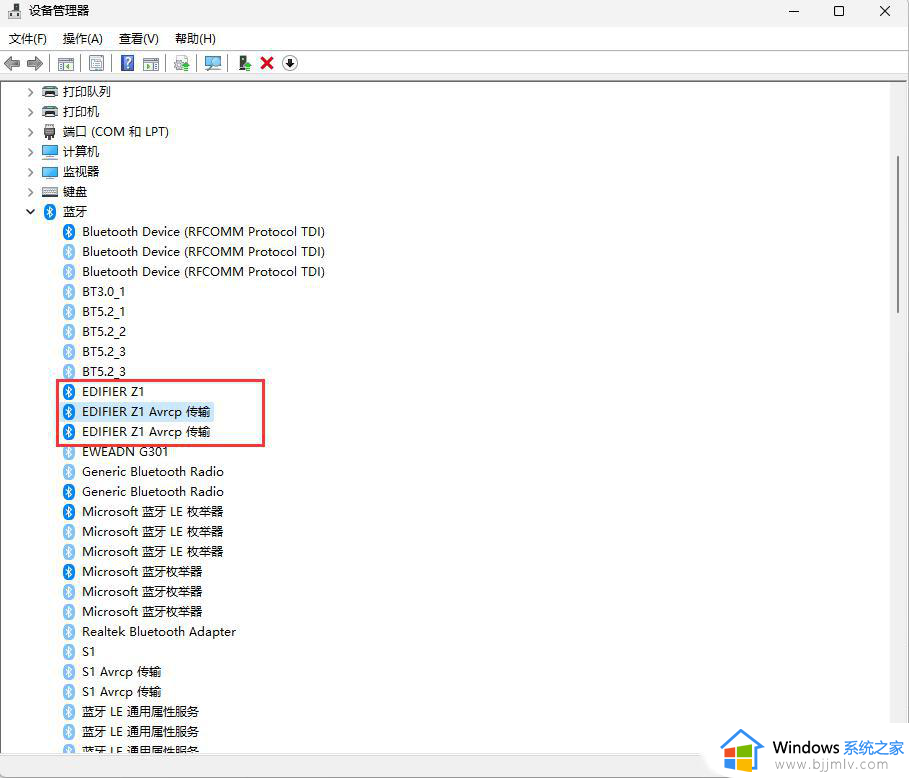Toggle the show/hide console tree icon

pyautogui.click(x=66, y=63)
